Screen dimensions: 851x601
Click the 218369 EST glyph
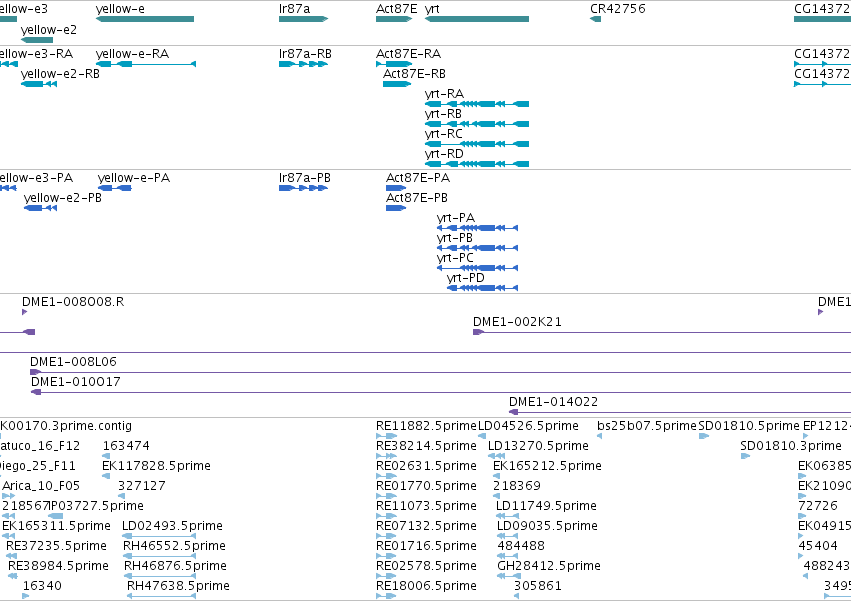pyautogui.click(x=499, y=496)
